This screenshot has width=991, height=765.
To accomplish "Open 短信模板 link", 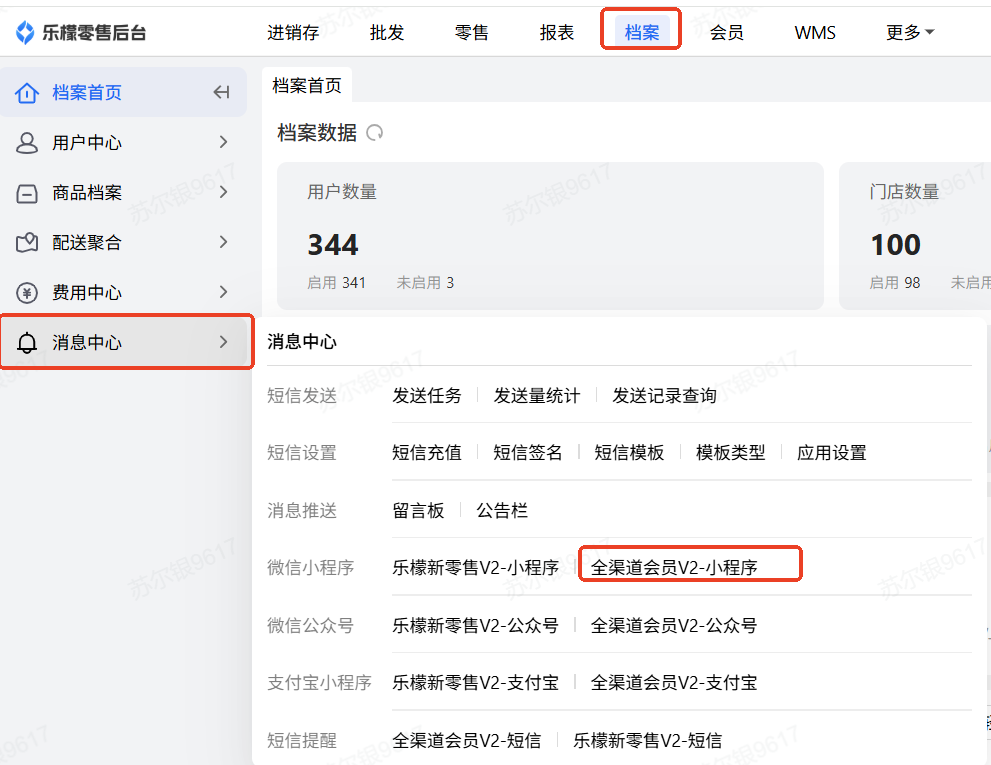I will click(x=629, y=453).
